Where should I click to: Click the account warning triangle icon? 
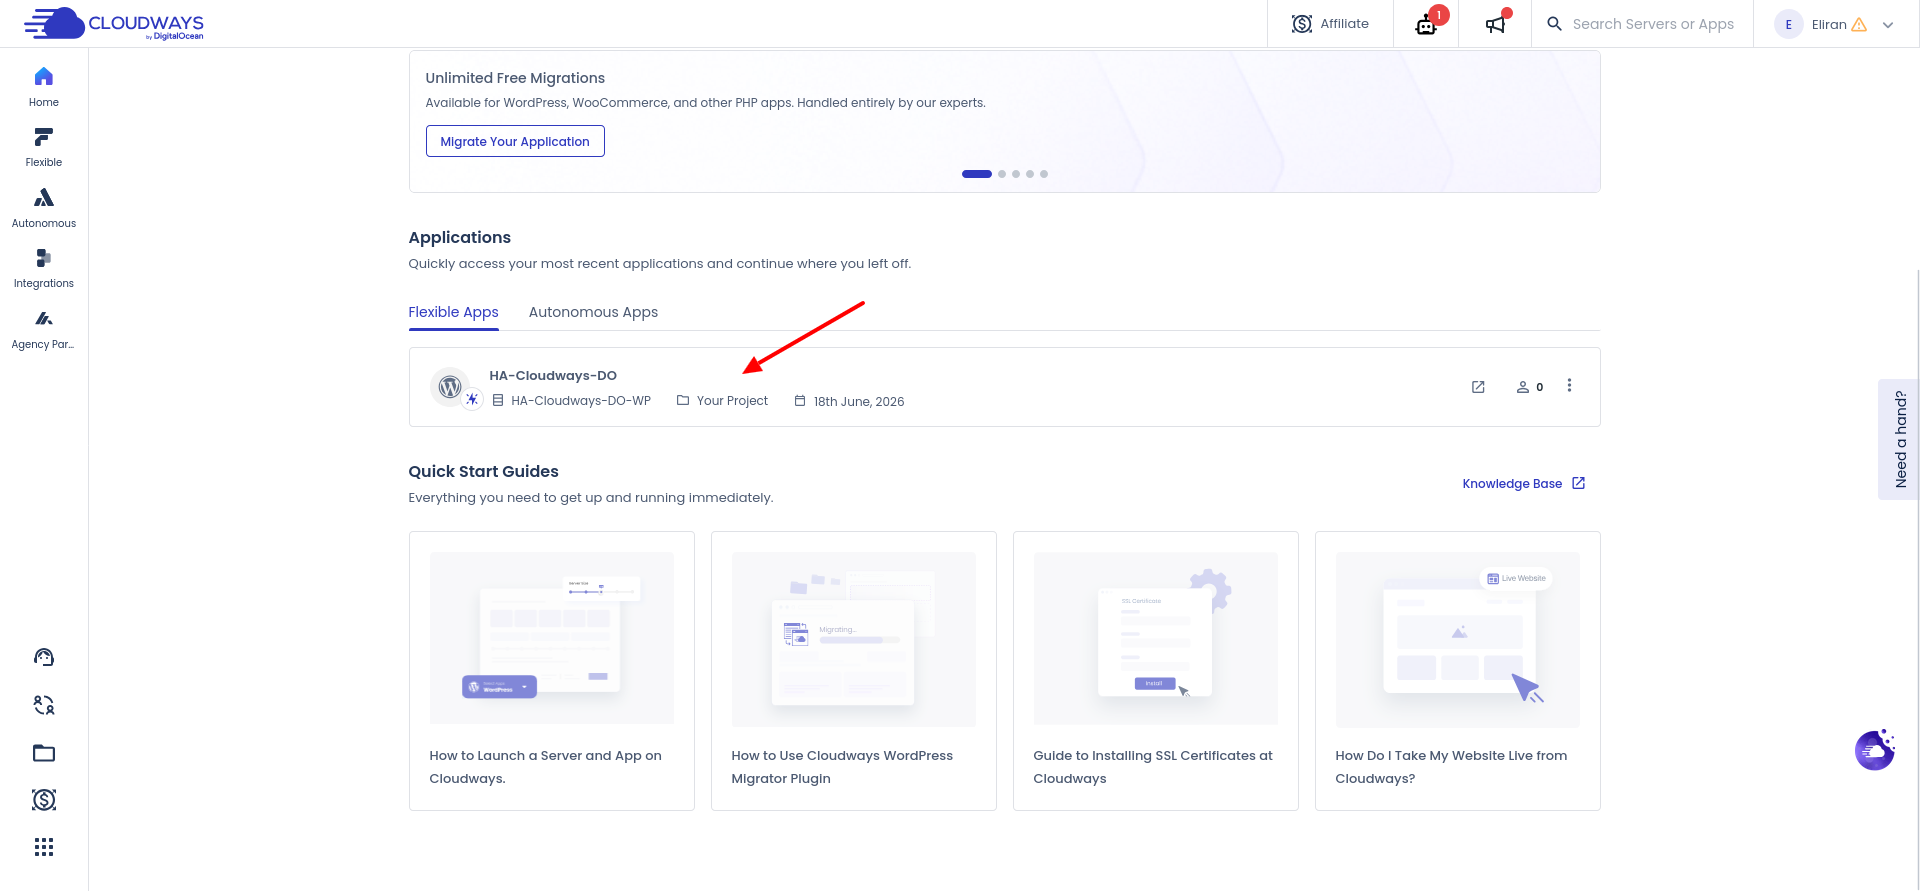[1859, 25]
